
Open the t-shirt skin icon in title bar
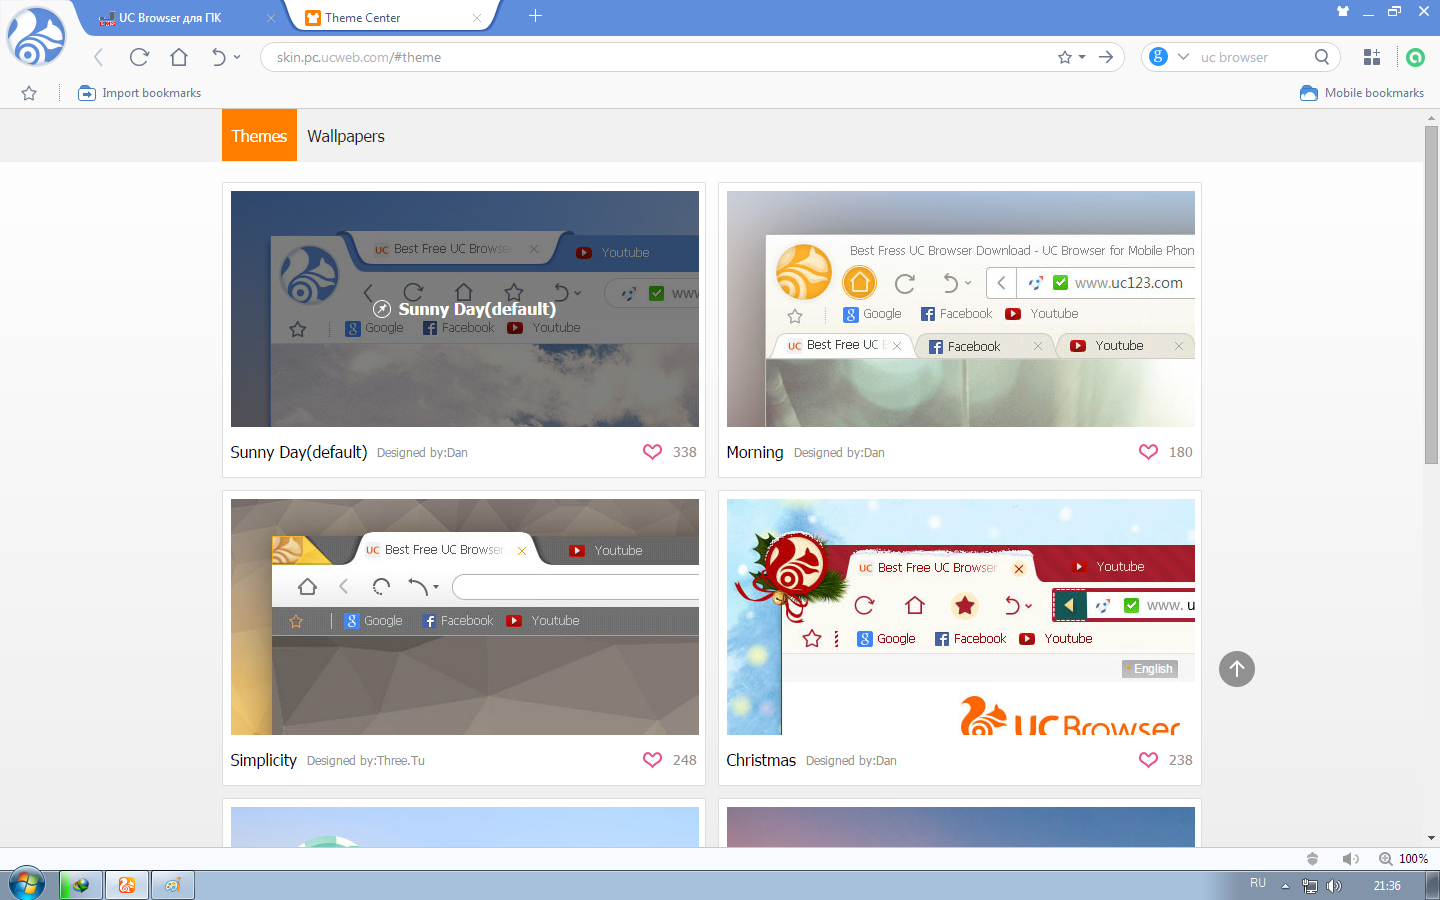[x=1343, y=11]
